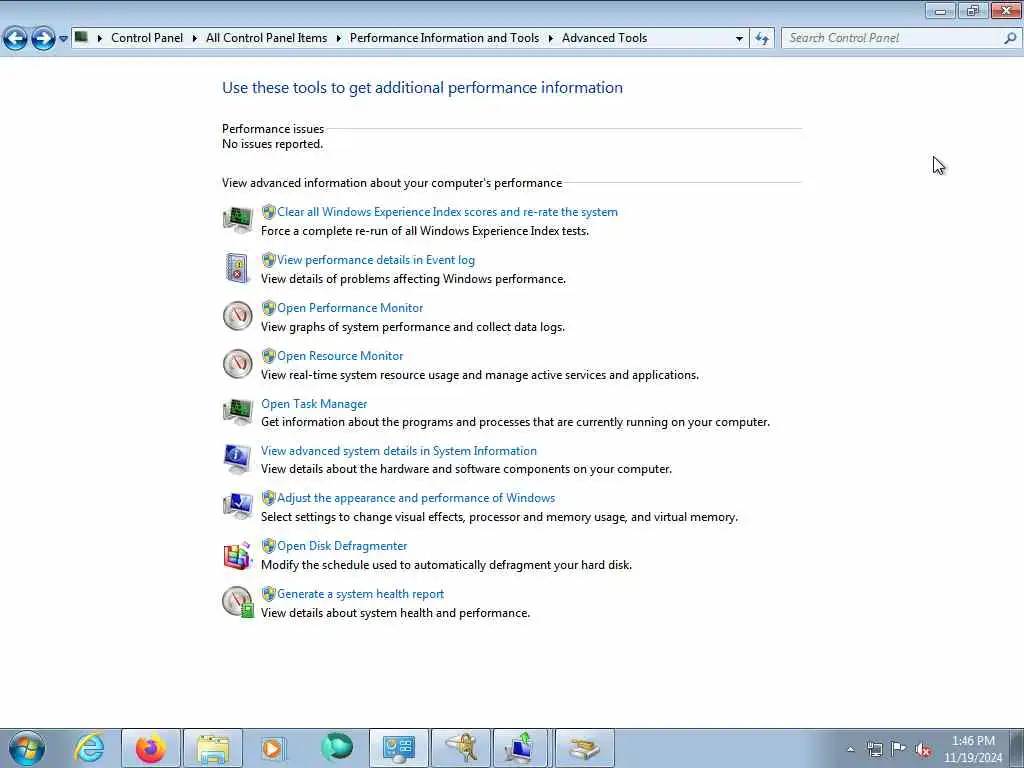Launch Internet Explorer from the taskbar
Screen dimensions: 1024x768
tap(89, 748)
